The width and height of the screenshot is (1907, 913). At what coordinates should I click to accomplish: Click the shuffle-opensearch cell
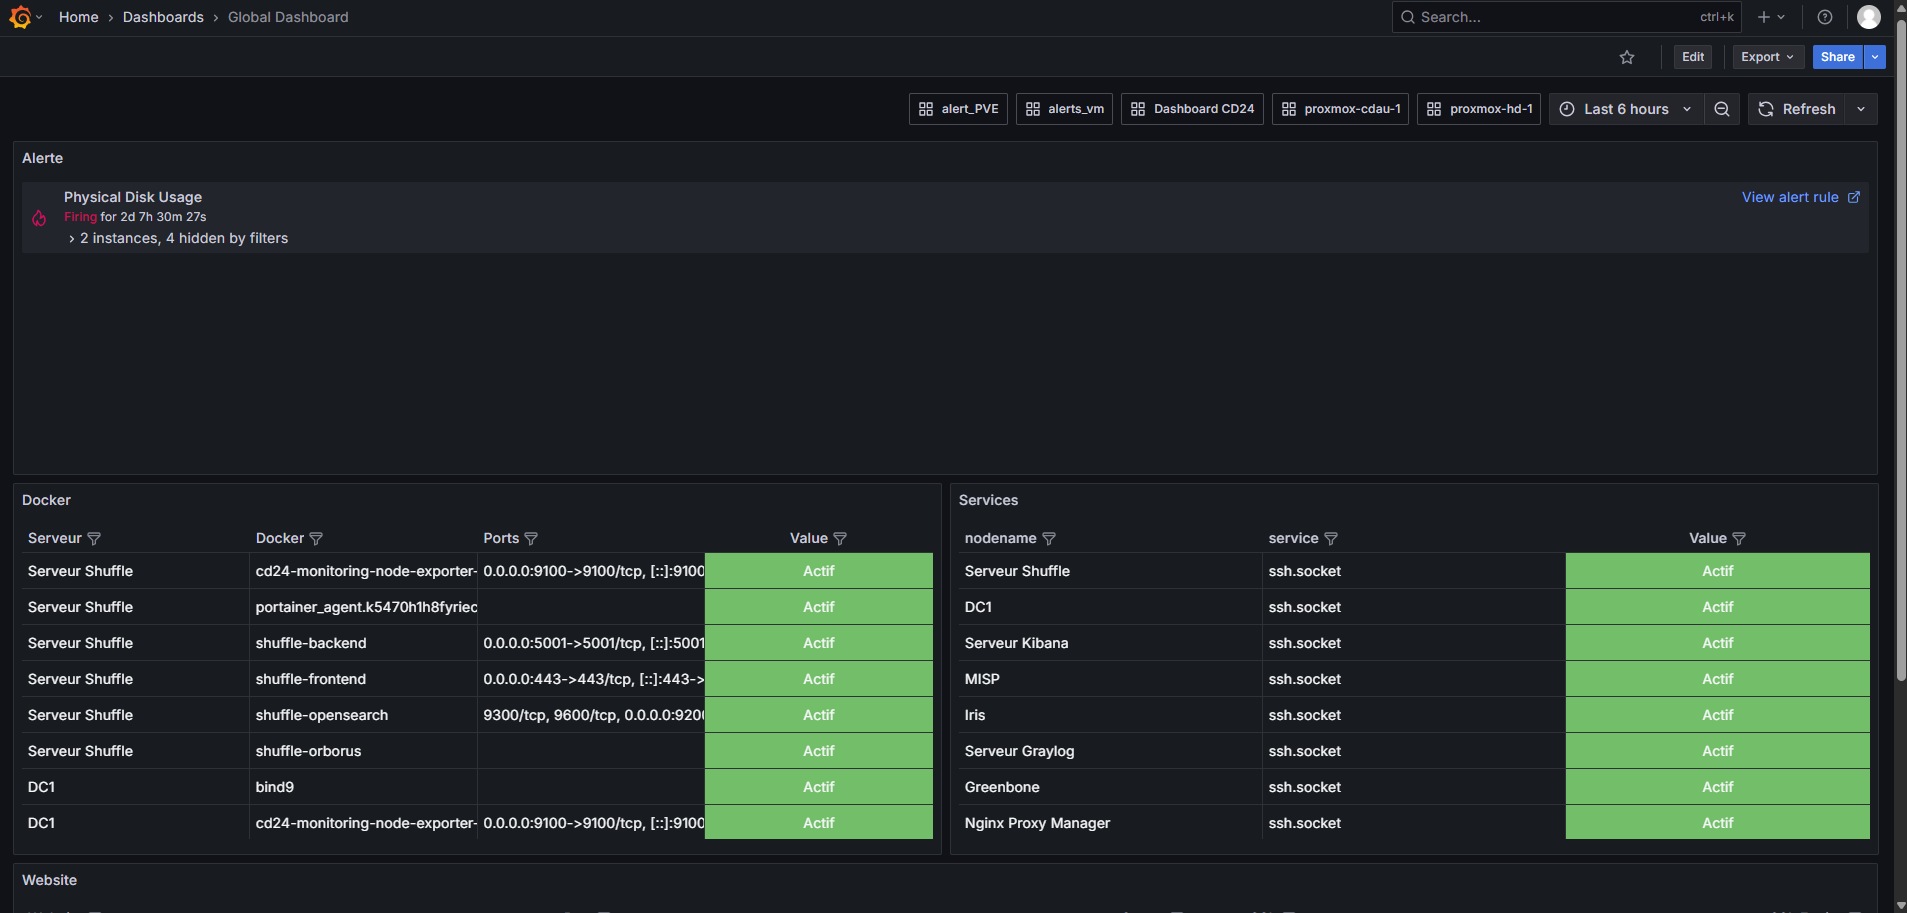click(x=364, y=715)
